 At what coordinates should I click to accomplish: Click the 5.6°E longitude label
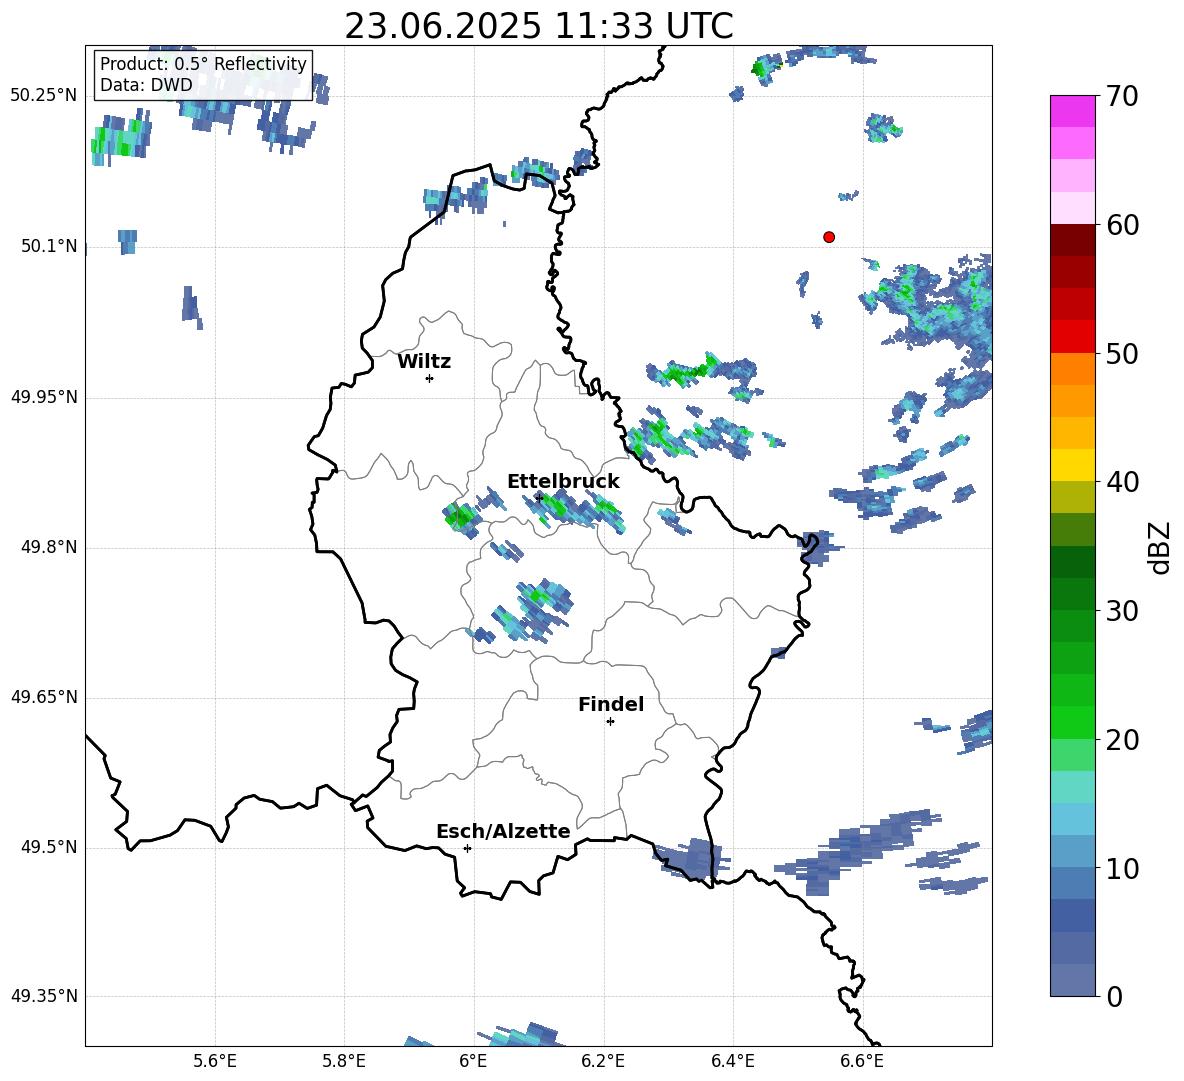(215, 1062)
